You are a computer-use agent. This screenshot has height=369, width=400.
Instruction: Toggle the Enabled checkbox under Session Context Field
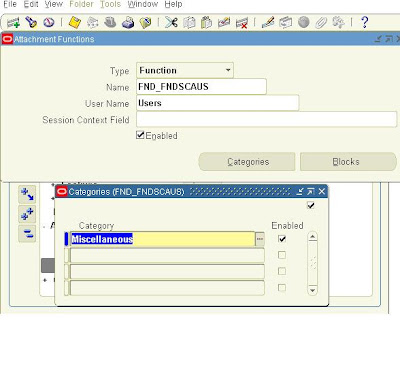point(140,135)
